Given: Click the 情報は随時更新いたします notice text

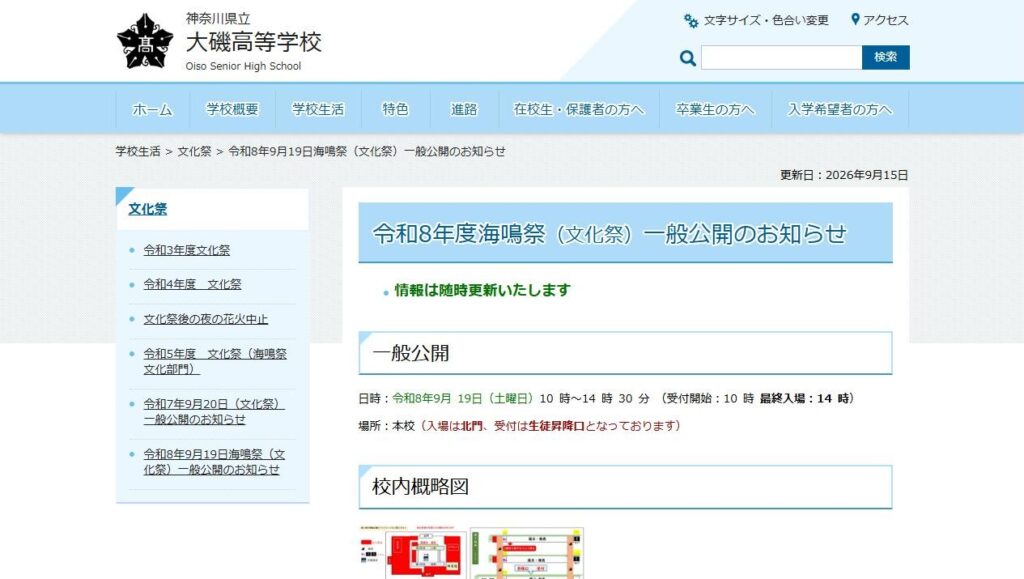Looking at the screenshot, I should pos(483,290).
